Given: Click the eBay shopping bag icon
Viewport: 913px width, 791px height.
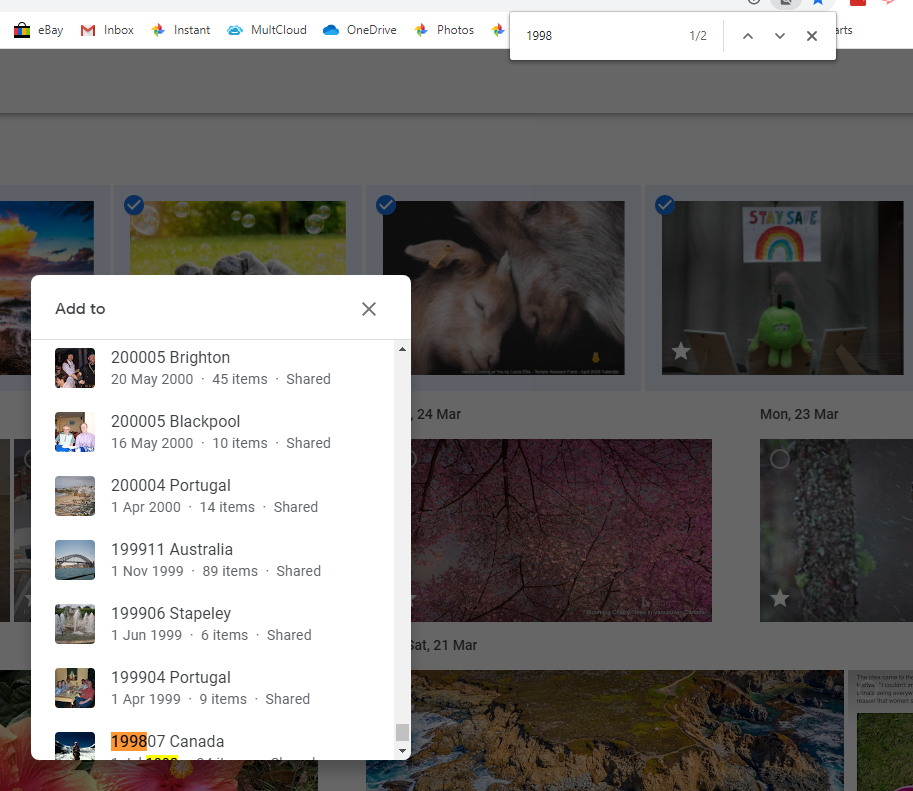Looking at the screenshot, I should coord(22,30).
